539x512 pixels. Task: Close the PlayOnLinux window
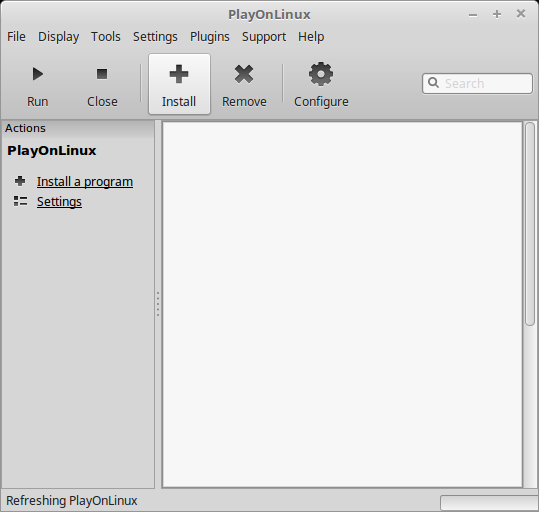[x=521, y=14]
